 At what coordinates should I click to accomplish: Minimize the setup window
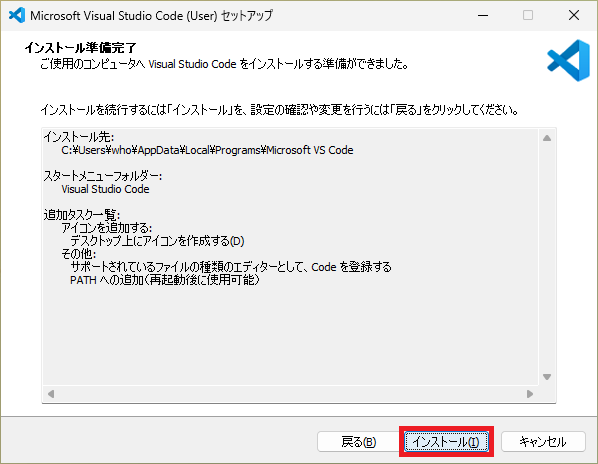point(483,15)
